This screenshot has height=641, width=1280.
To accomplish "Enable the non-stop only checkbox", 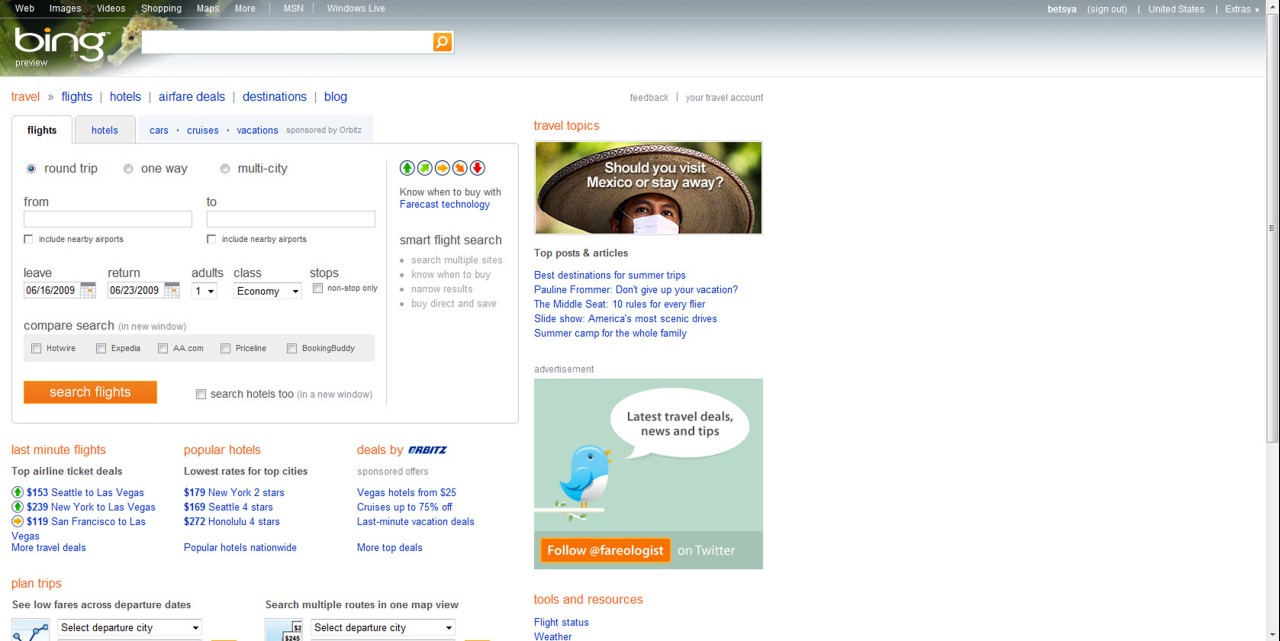I will click(x=317, y=288).
